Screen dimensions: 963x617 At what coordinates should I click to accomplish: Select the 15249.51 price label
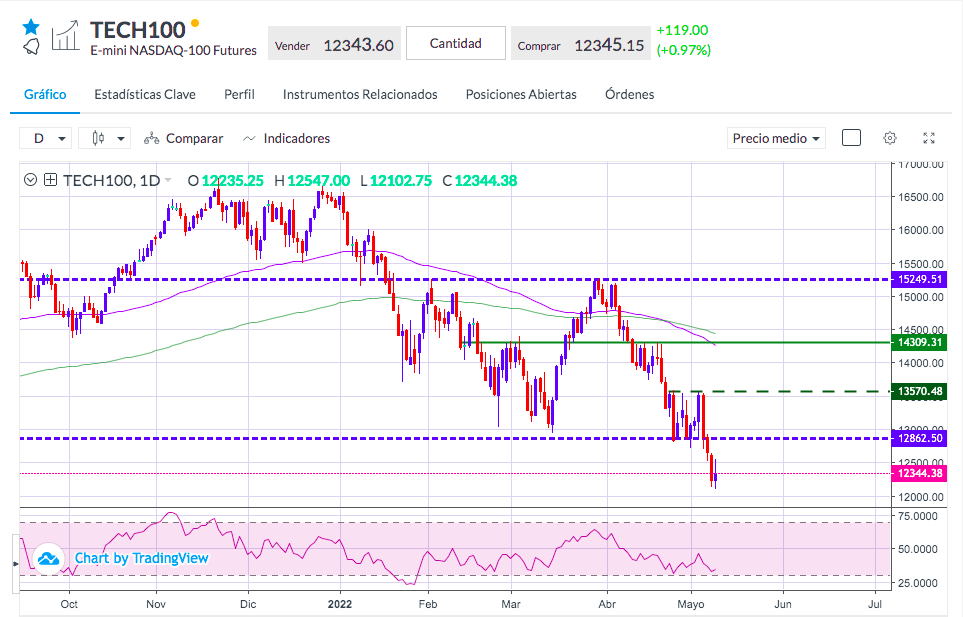click(x=919, y=279)
